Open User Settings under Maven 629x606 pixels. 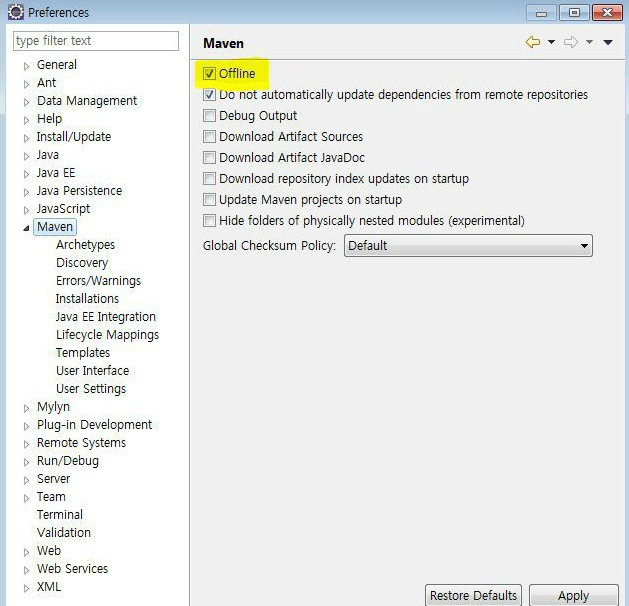[x=91, y=389]
